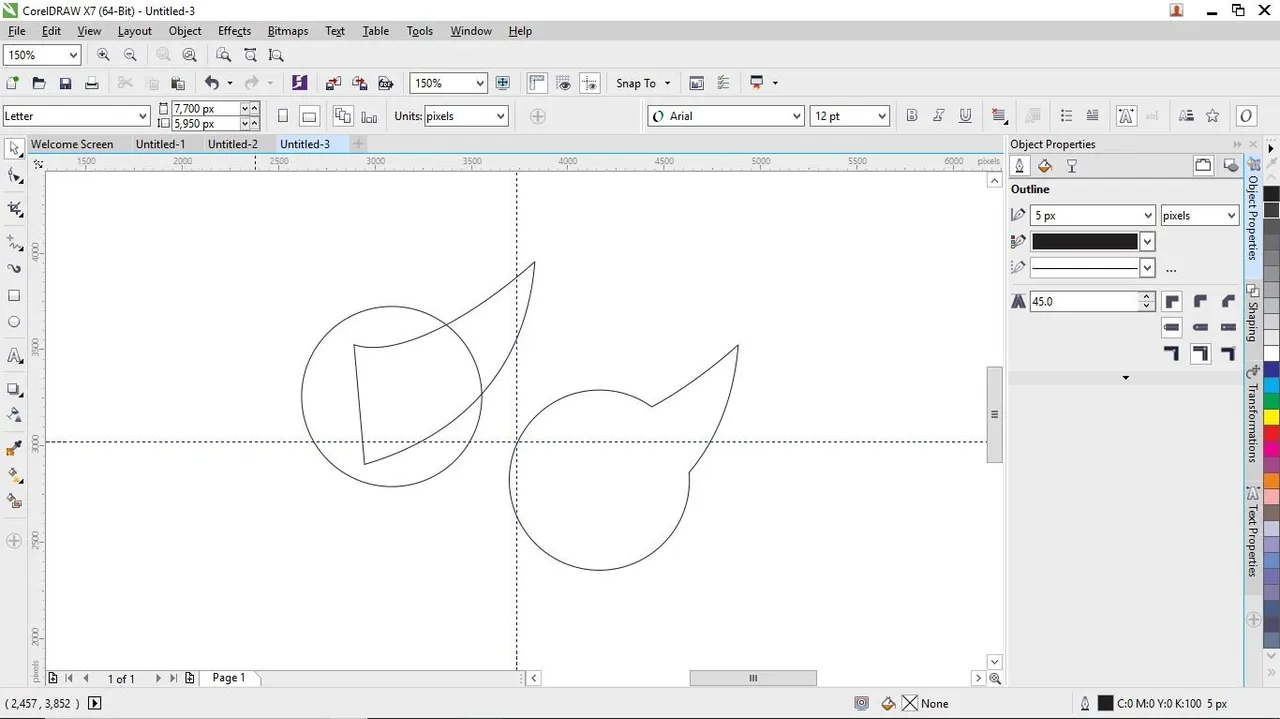Open the Text Properties docker tab
Image resolution: width=1280 pixels, height=719 pixels.
1252,532
